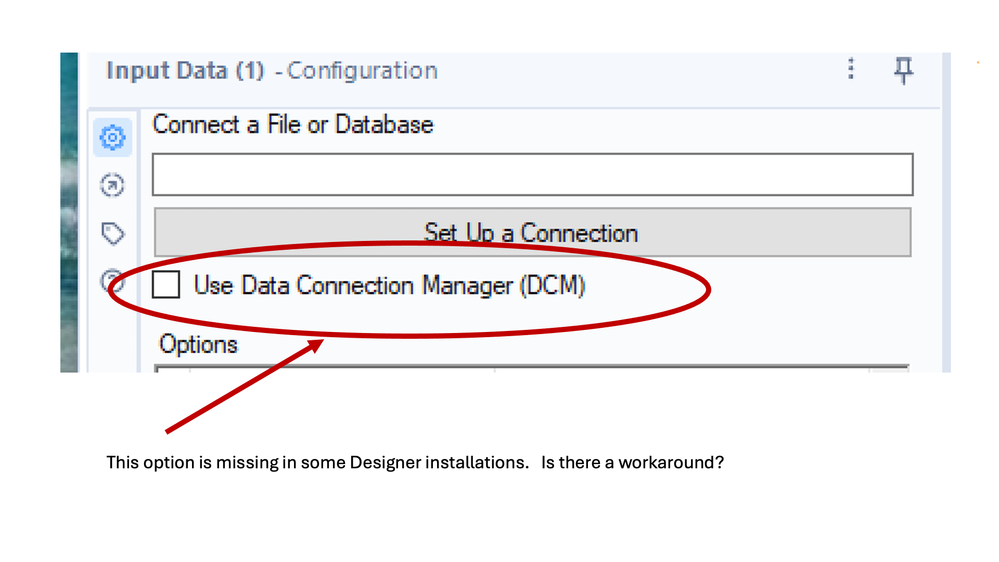The image size is (999, 562).
Task: Open the Configuration gear tab
Action: pos(113,137)
